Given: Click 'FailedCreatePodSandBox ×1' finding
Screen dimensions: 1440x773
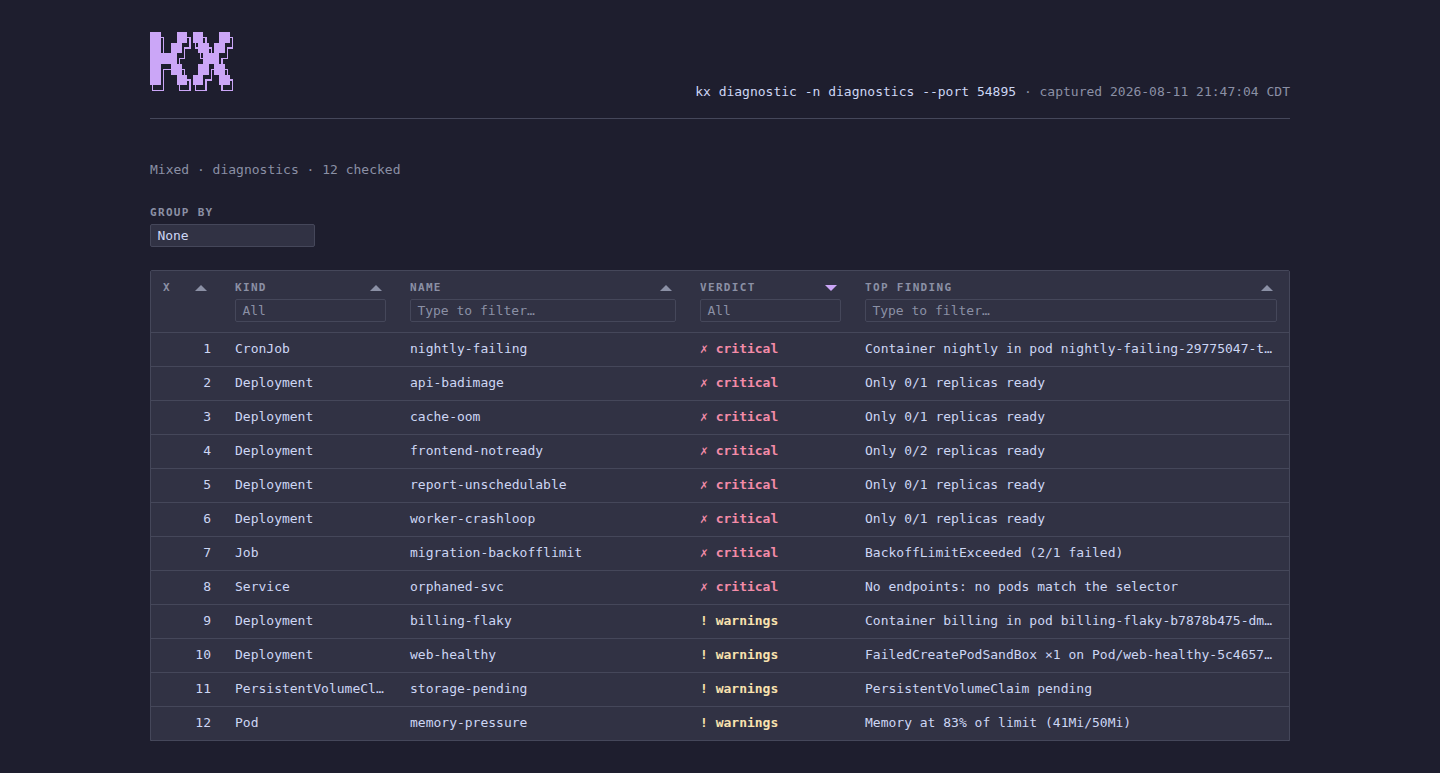Looking at the screenshot, I should click(1070, 655).
